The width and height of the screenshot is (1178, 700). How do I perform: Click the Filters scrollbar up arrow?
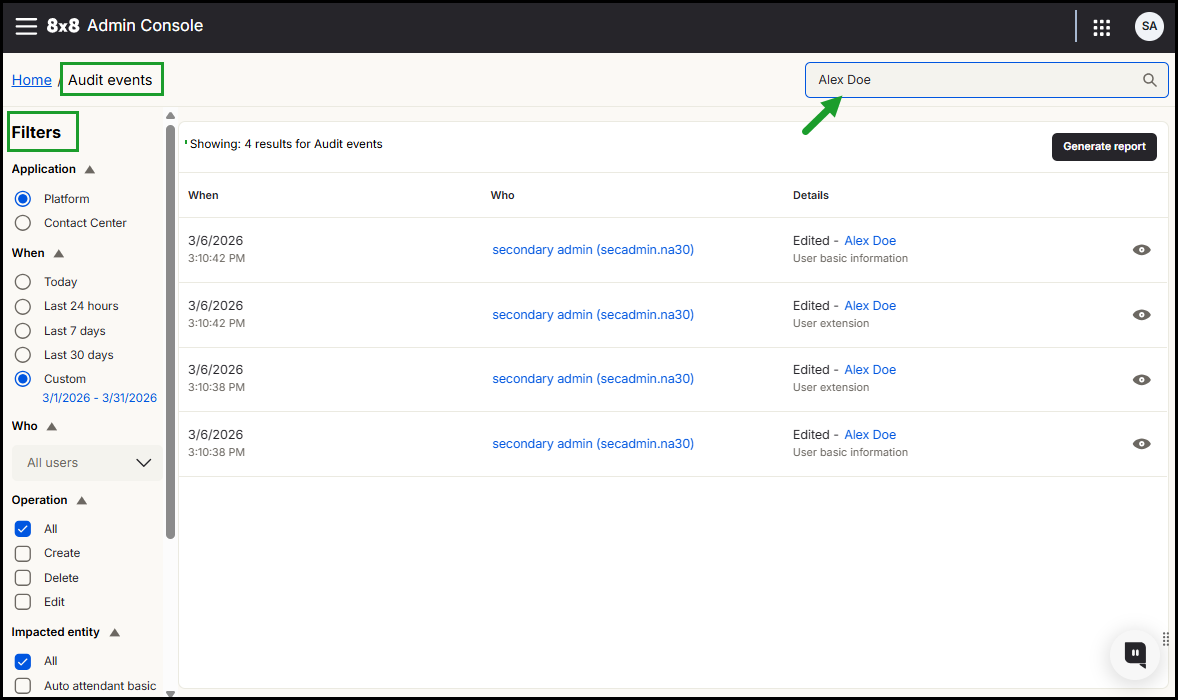[171, 116]
